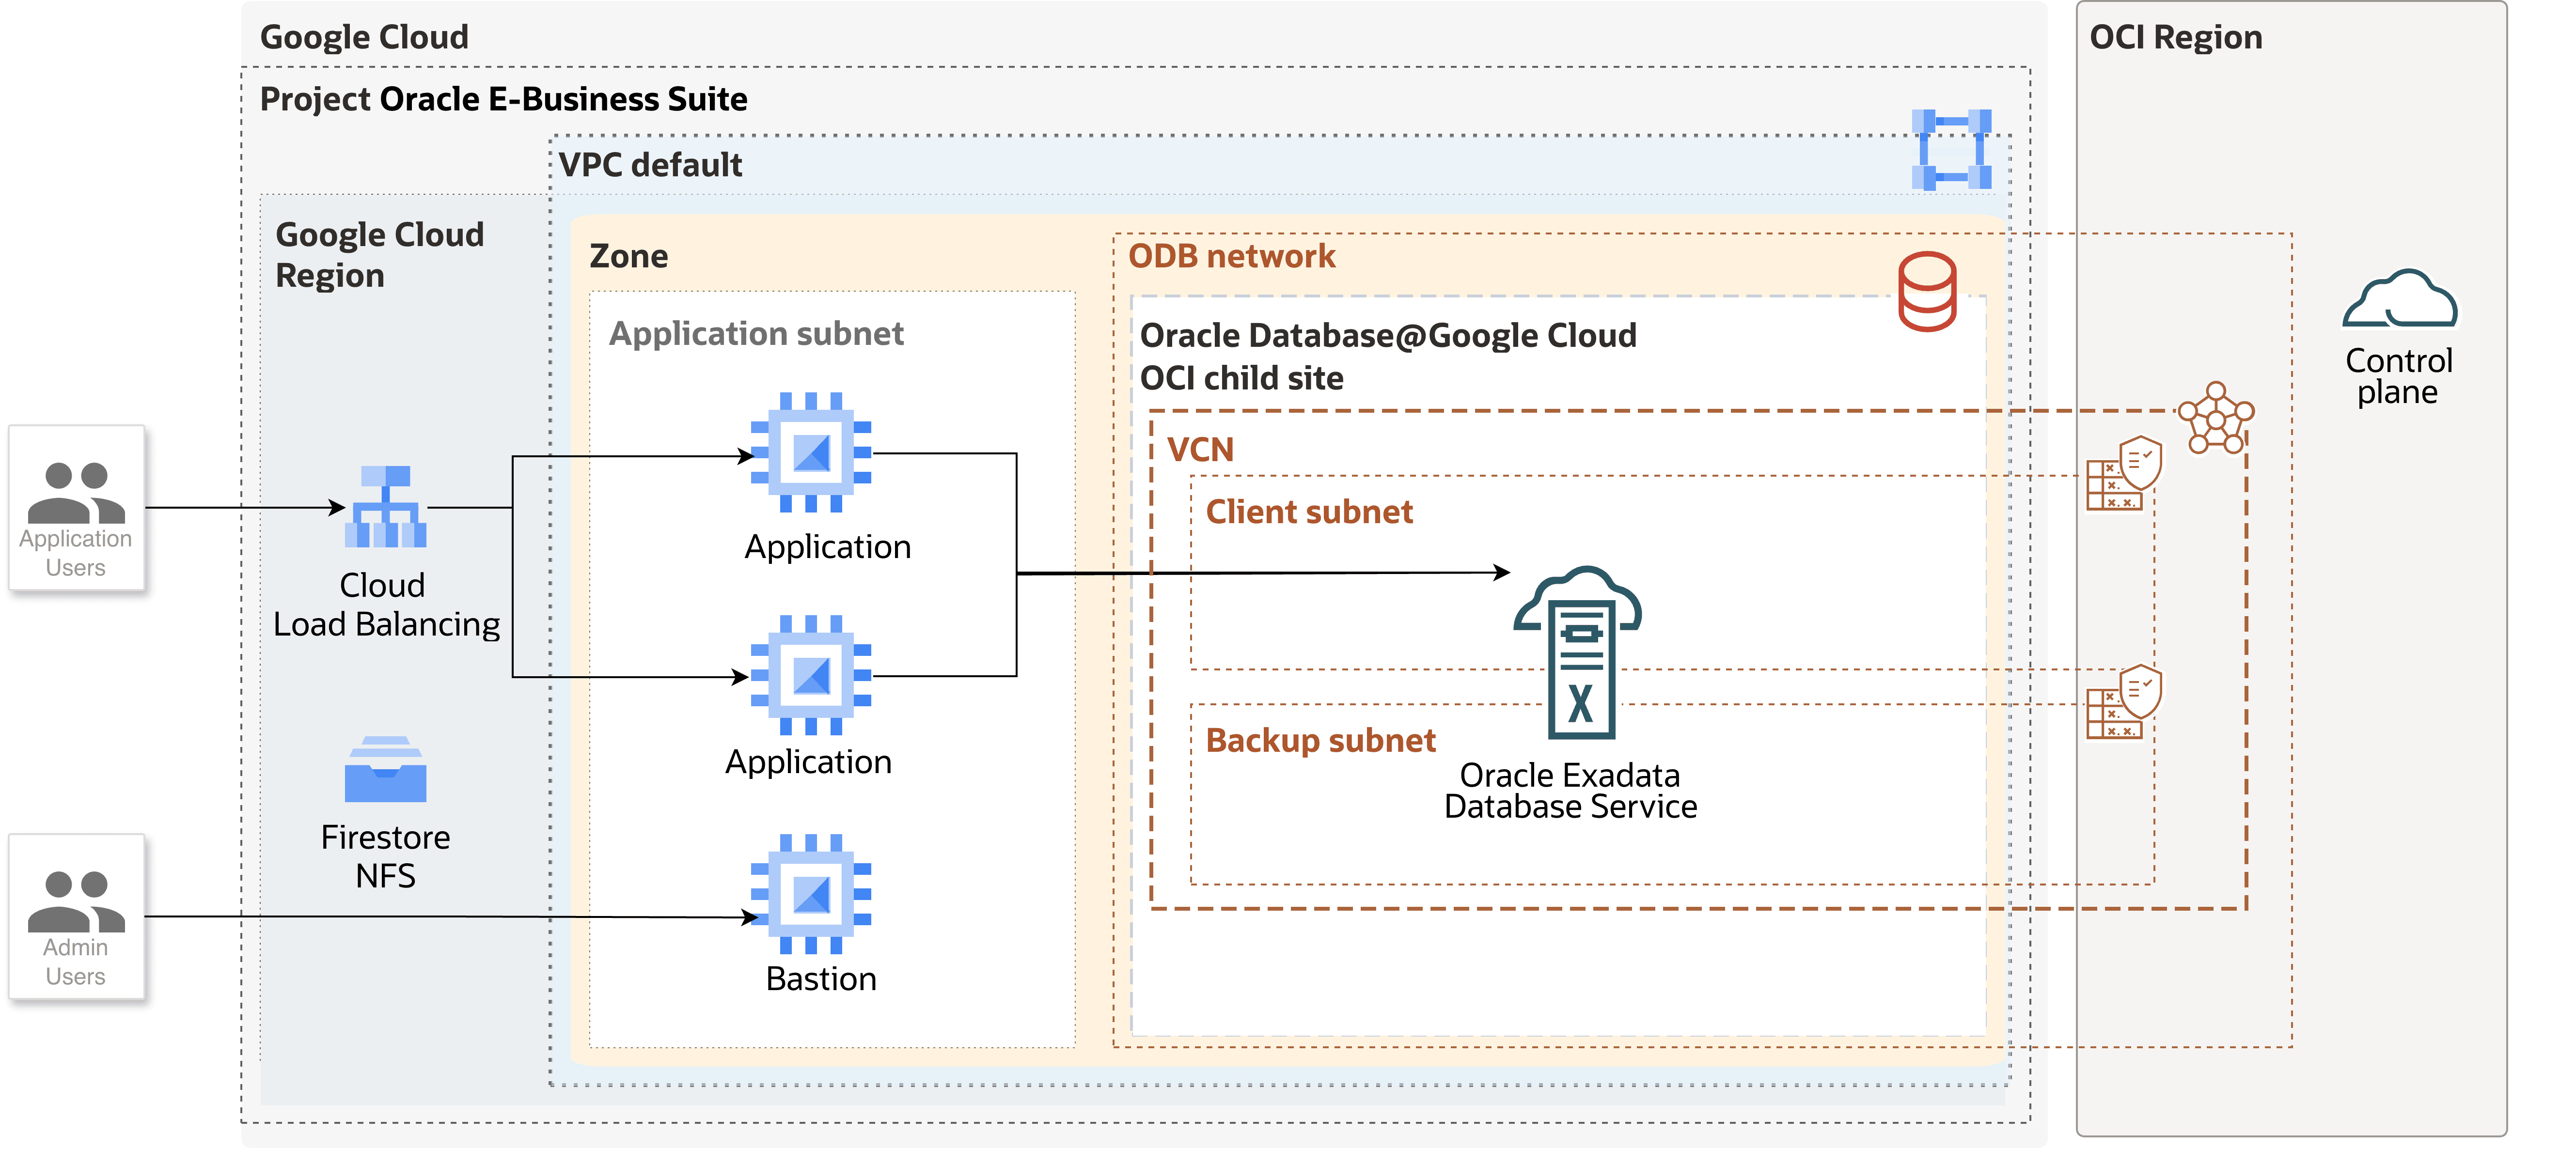Click the red database icon for ODB network
The width and height of the screenshot is (2576, 1149).
tap(1928, 290)
